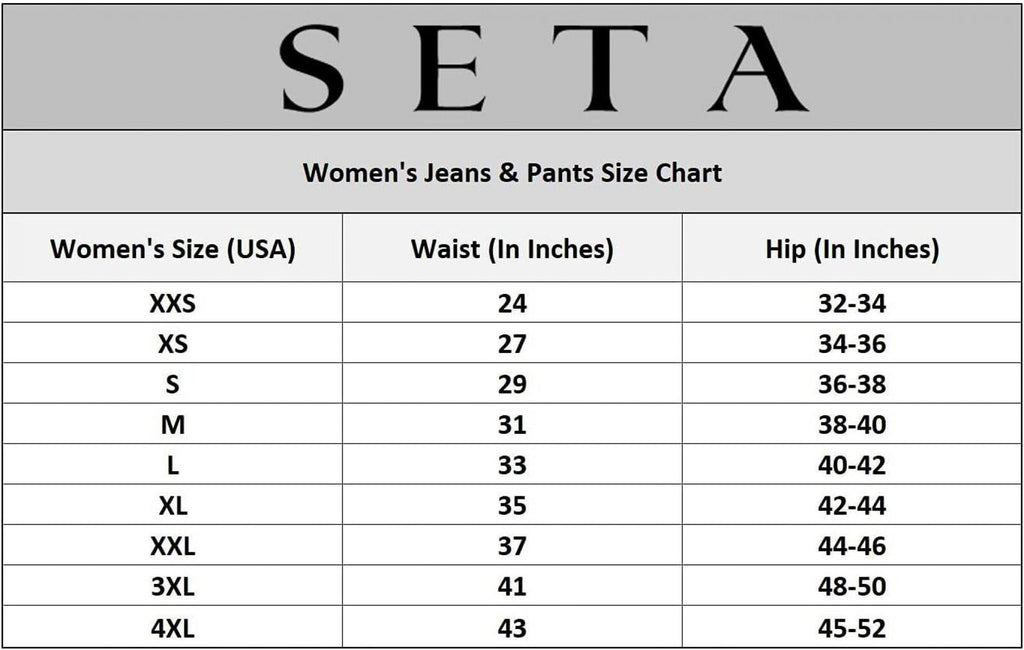Select the Women's Size (USA) column header
This screenshot has height=650, width=1024.
173,249
